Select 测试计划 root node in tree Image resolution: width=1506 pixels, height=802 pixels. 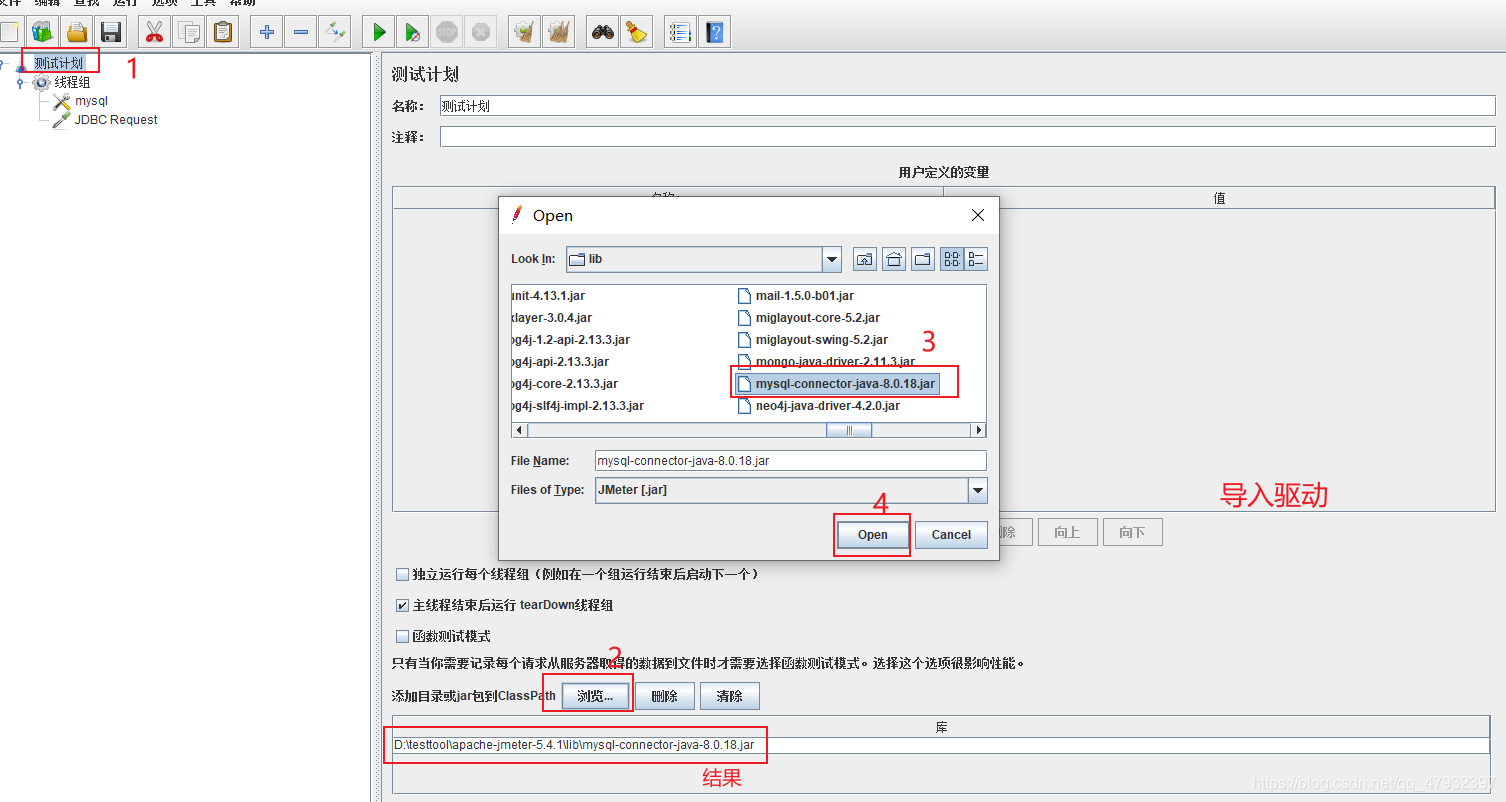coord(58,64)
